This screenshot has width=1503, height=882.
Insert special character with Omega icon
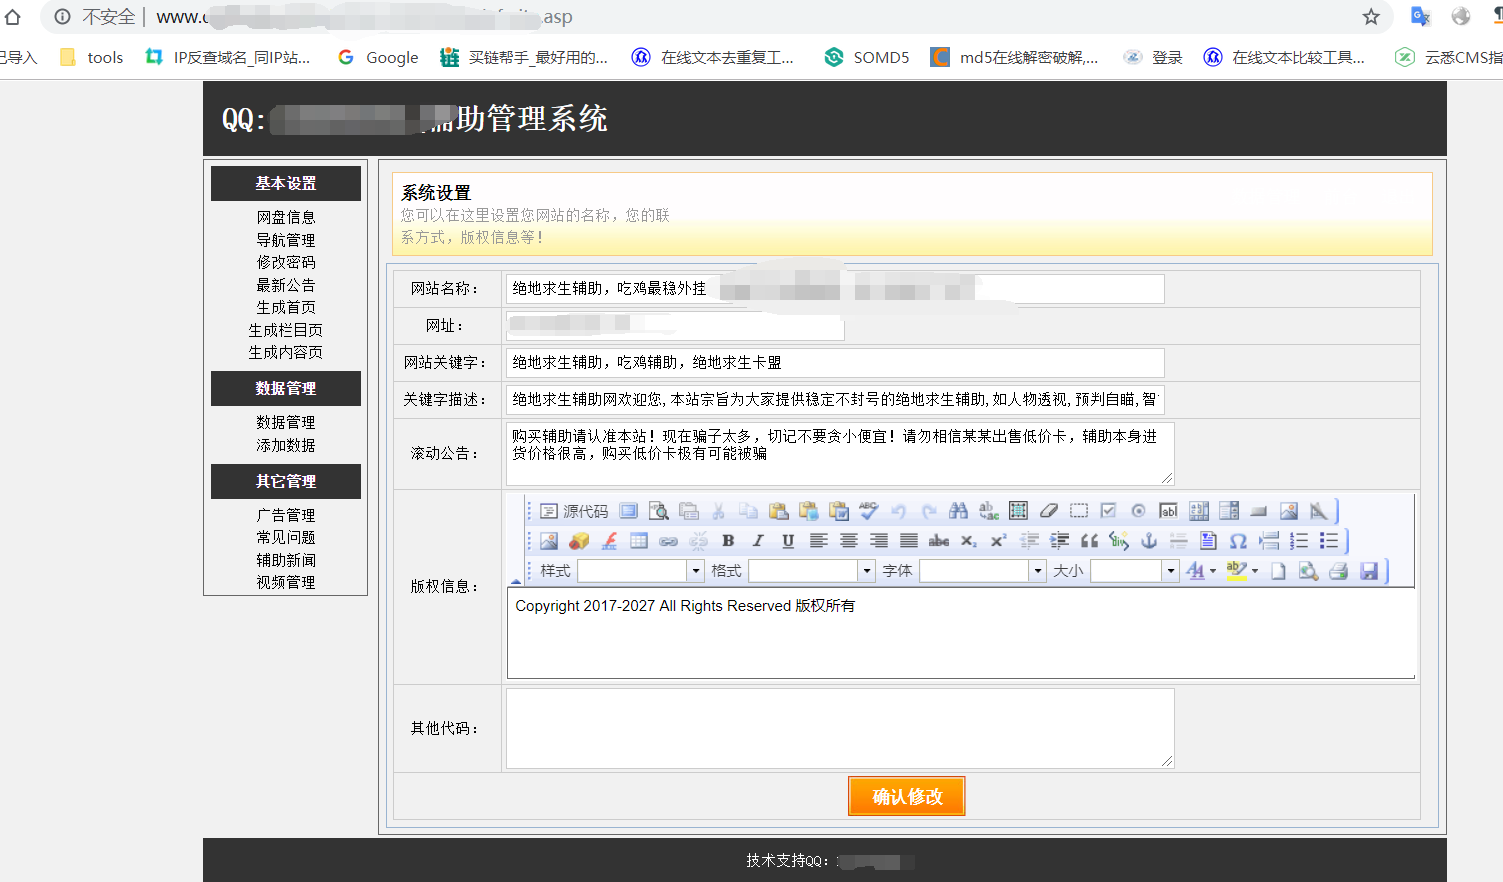tap(1238, 541)
